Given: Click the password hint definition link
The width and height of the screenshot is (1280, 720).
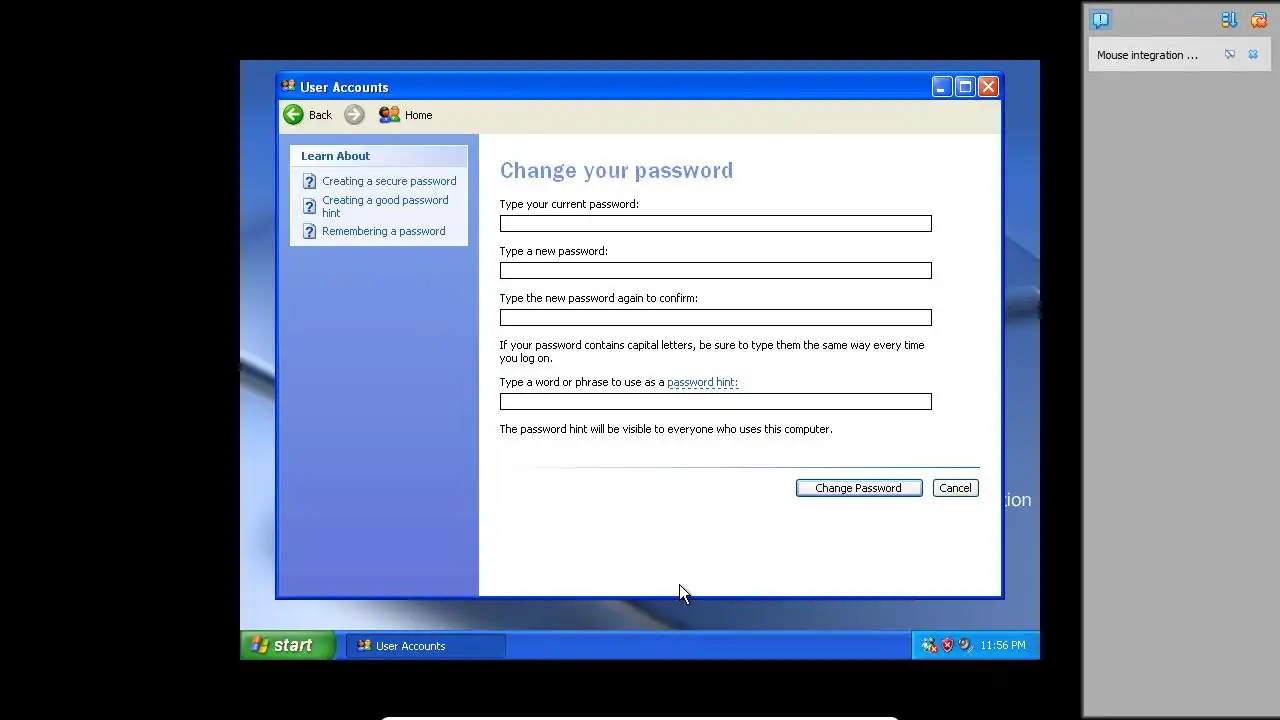Looking at the screenshot, I should pos(702,382).
